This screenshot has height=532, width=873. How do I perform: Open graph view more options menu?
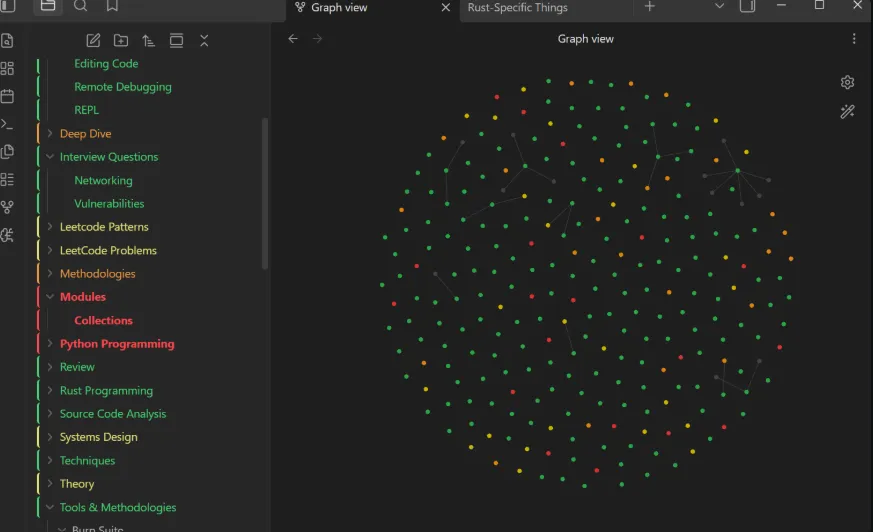(x=854, y=38)
